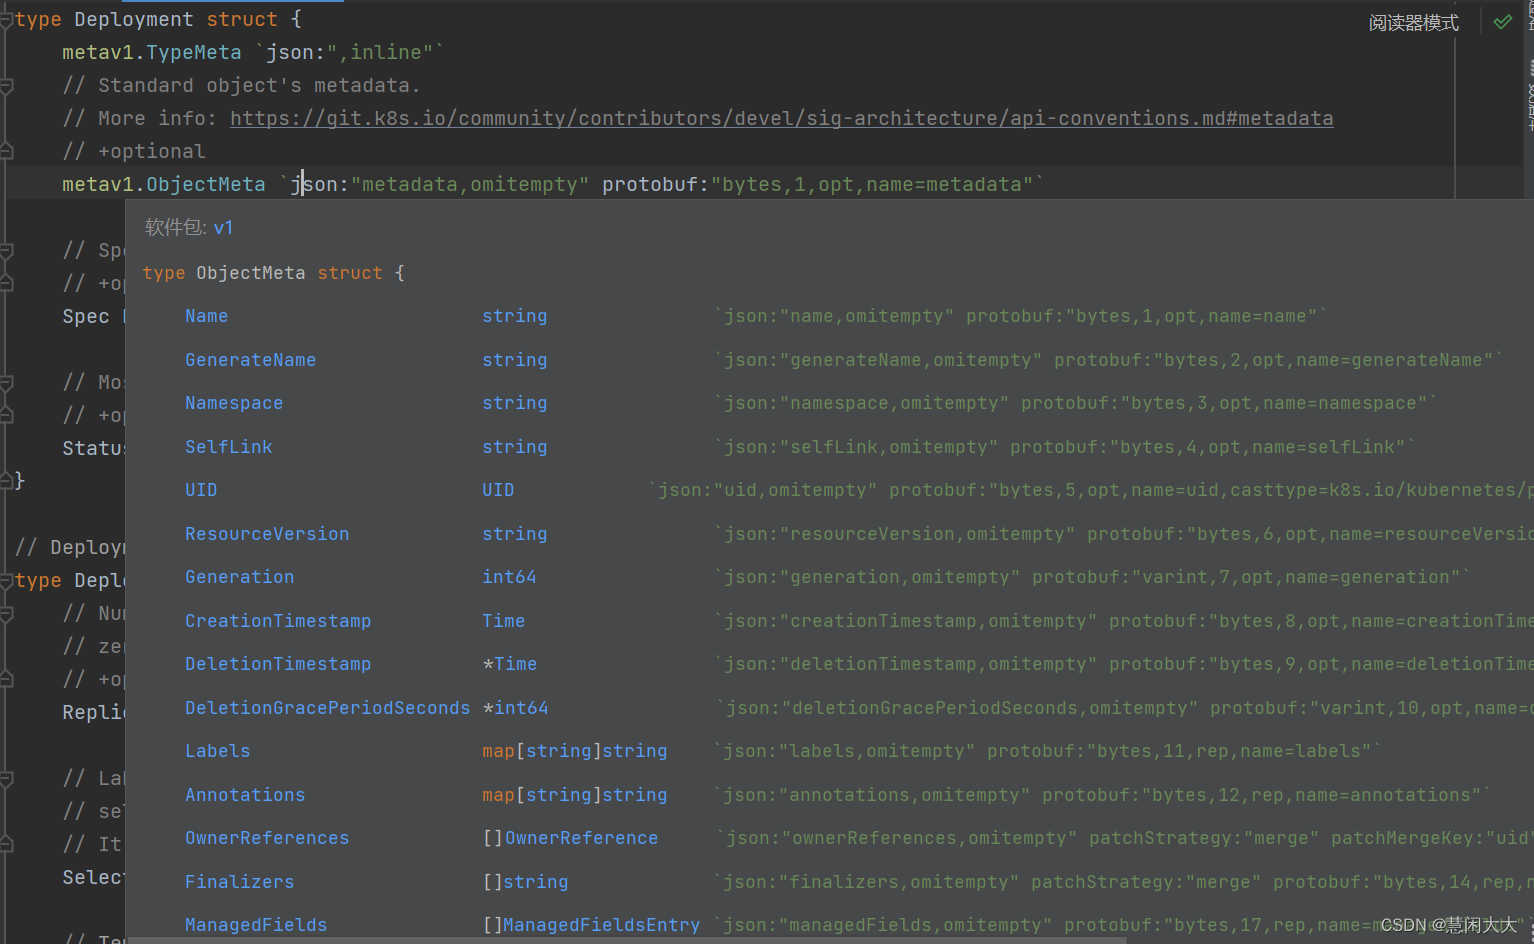The width and height of the screenshot is (1534, 944).
Task: Click the json:"metadata,omitempty" tag text
Action: (440, 185)
